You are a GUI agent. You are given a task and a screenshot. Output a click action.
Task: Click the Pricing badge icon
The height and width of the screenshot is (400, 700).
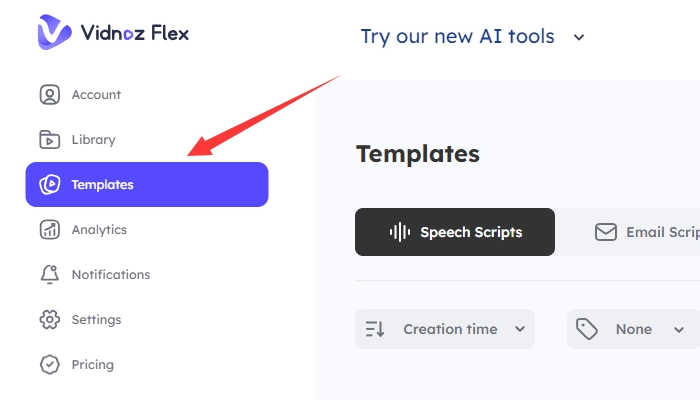point(49,365)
